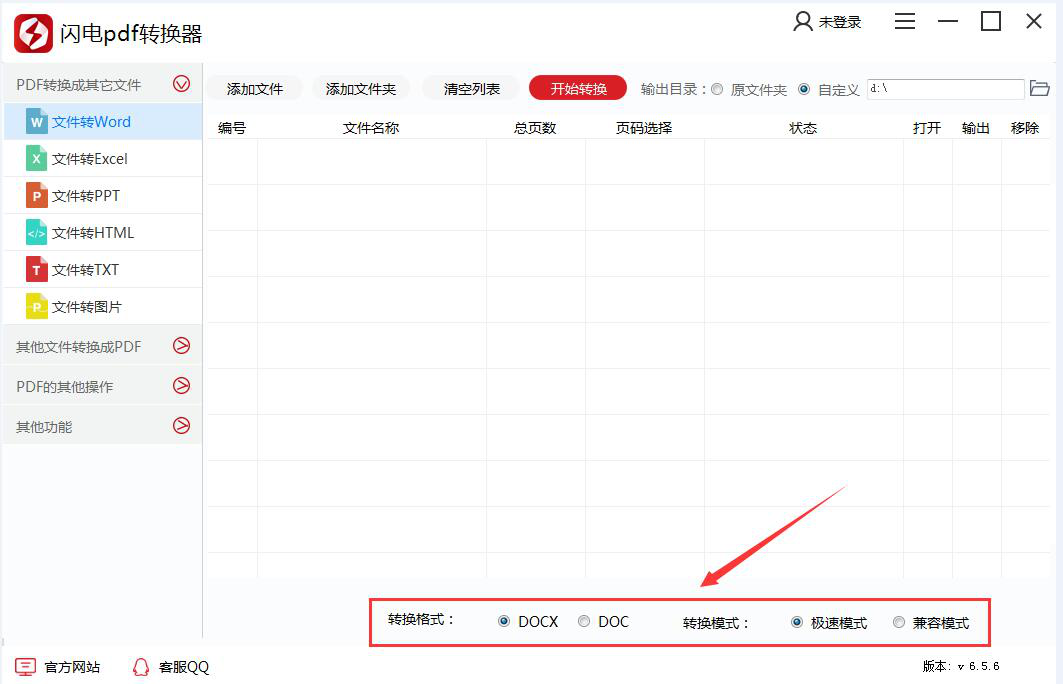Click the PPT icon for 文件转PPT
Screen dimensions: 1063x684
click(x=37, y=195)
